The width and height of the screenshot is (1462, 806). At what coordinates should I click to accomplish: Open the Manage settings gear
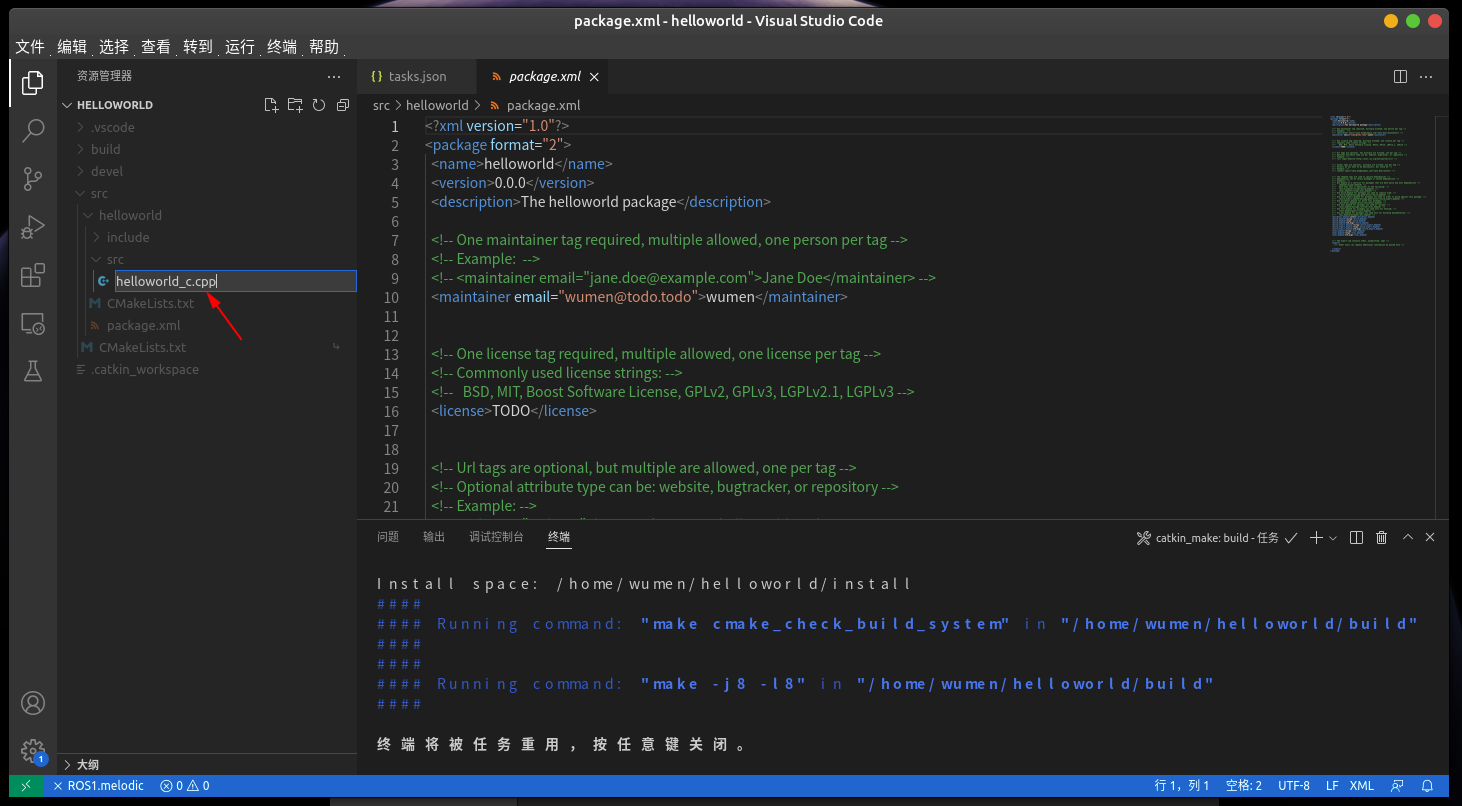pyautogui.click(x=33, y=750)
